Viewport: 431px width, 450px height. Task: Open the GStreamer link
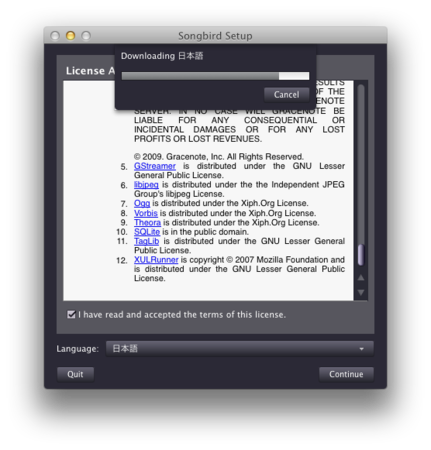(155, 166)
